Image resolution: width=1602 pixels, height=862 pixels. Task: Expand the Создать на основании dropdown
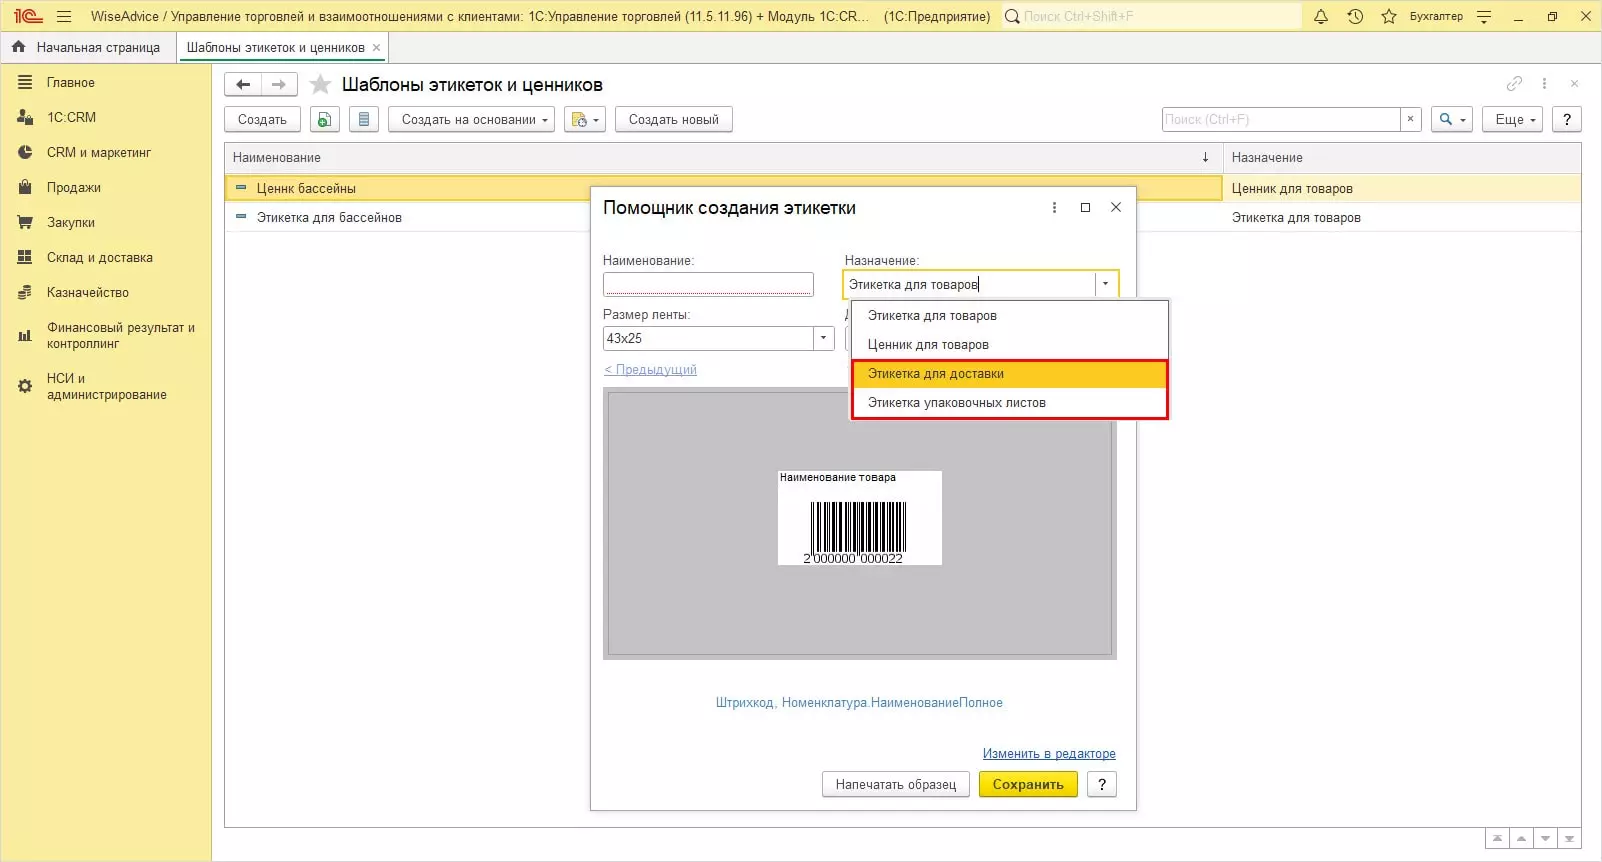pos(474,119)
